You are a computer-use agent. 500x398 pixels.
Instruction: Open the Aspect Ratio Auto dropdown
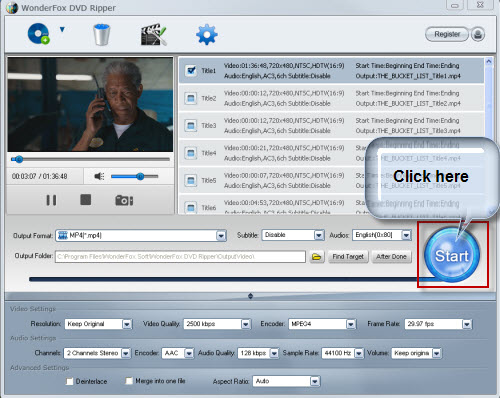pyautogui.click(x=315, y=381)
